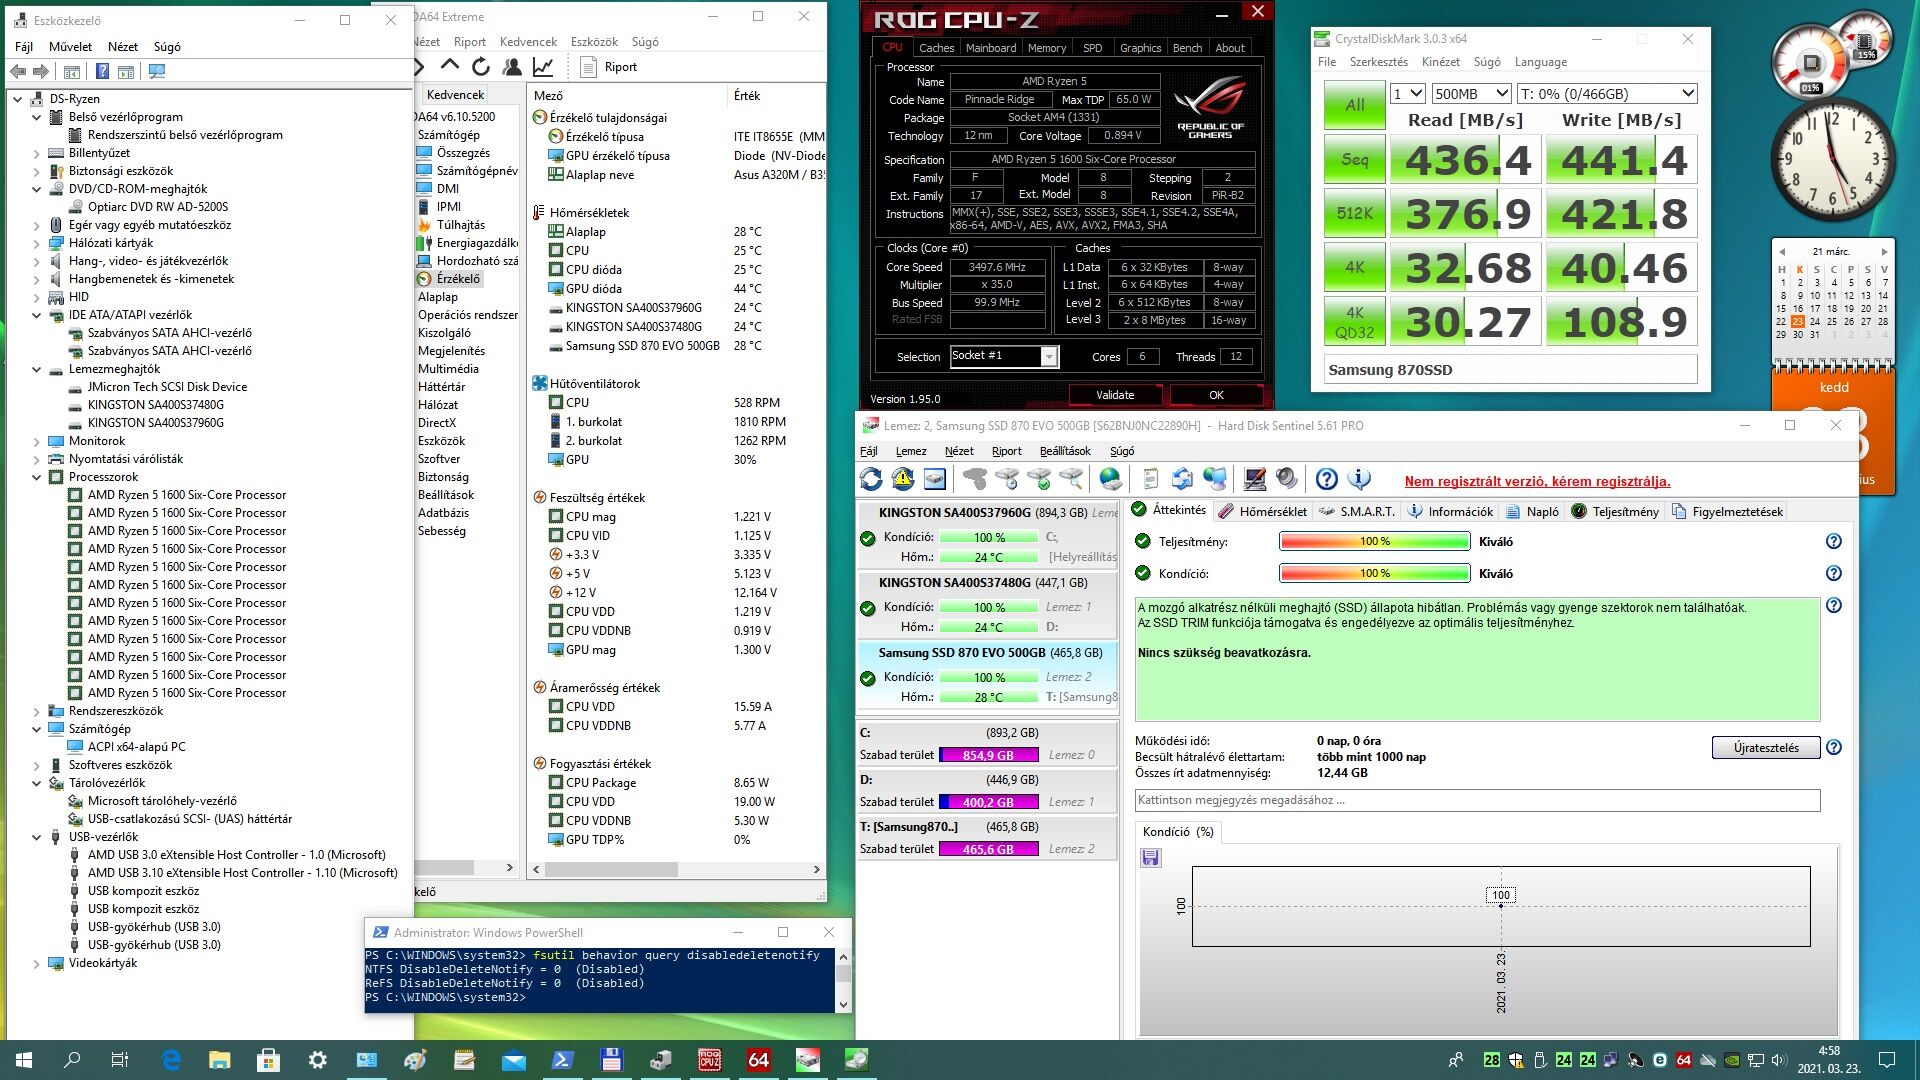Open the Művelet menu in Device Manager
Image resolution: width=1920 pixels, height=1080 pixels.
tap(70, 46)
